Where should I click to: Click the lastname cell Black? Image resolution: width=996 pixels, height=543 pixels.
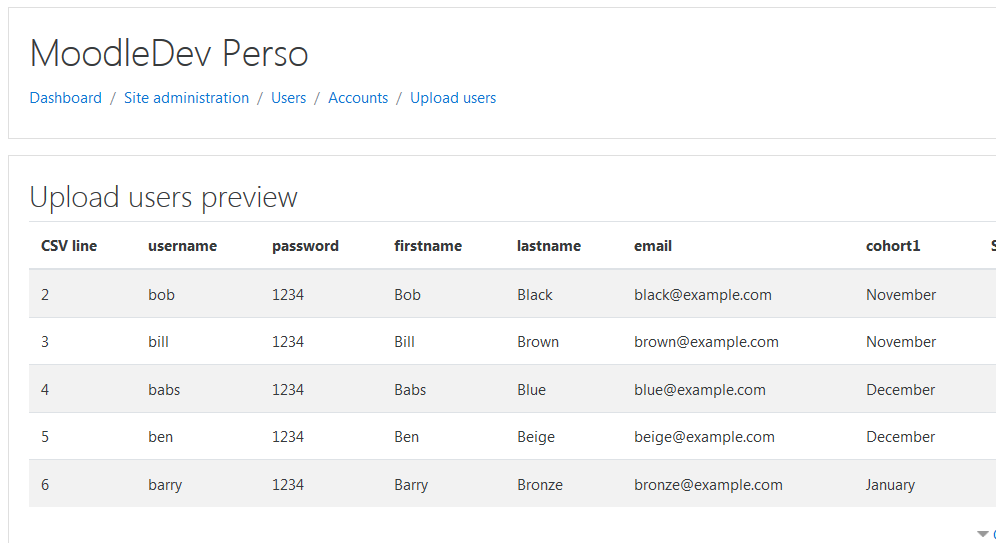535,295
